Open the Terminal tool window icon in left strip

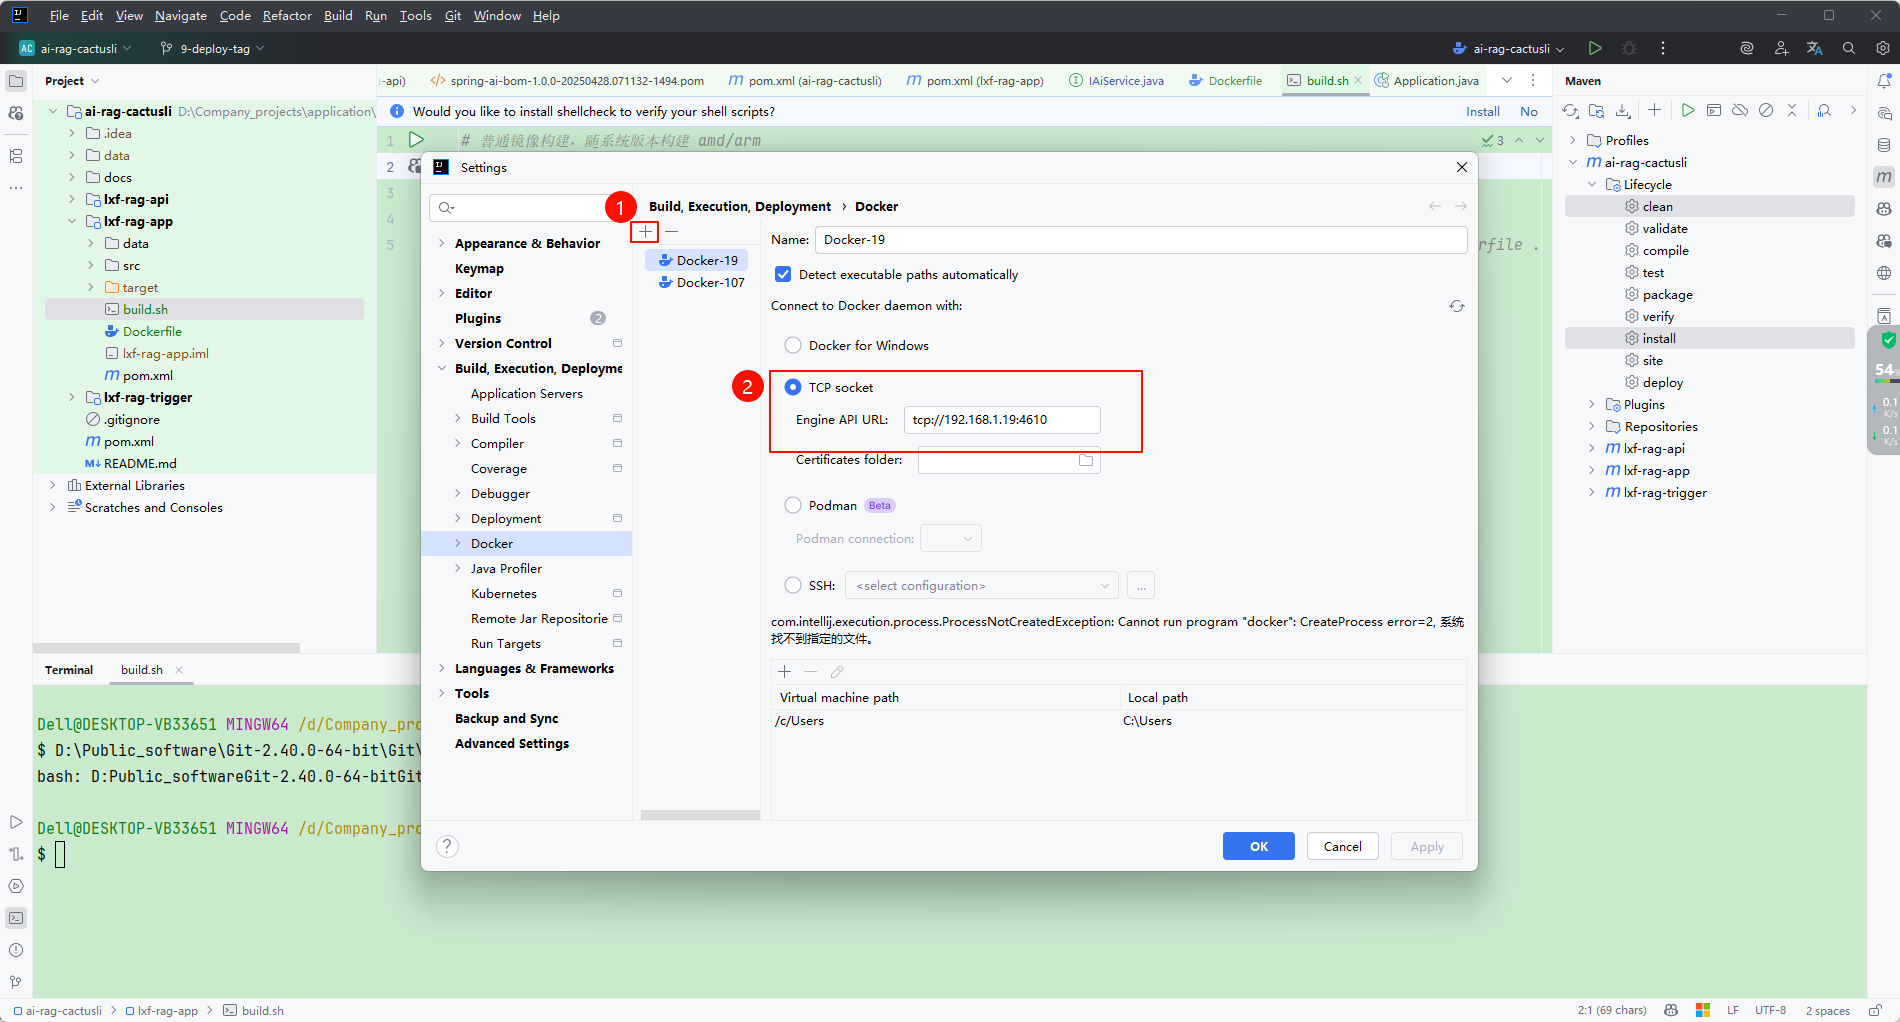click(x=16, y=918)
